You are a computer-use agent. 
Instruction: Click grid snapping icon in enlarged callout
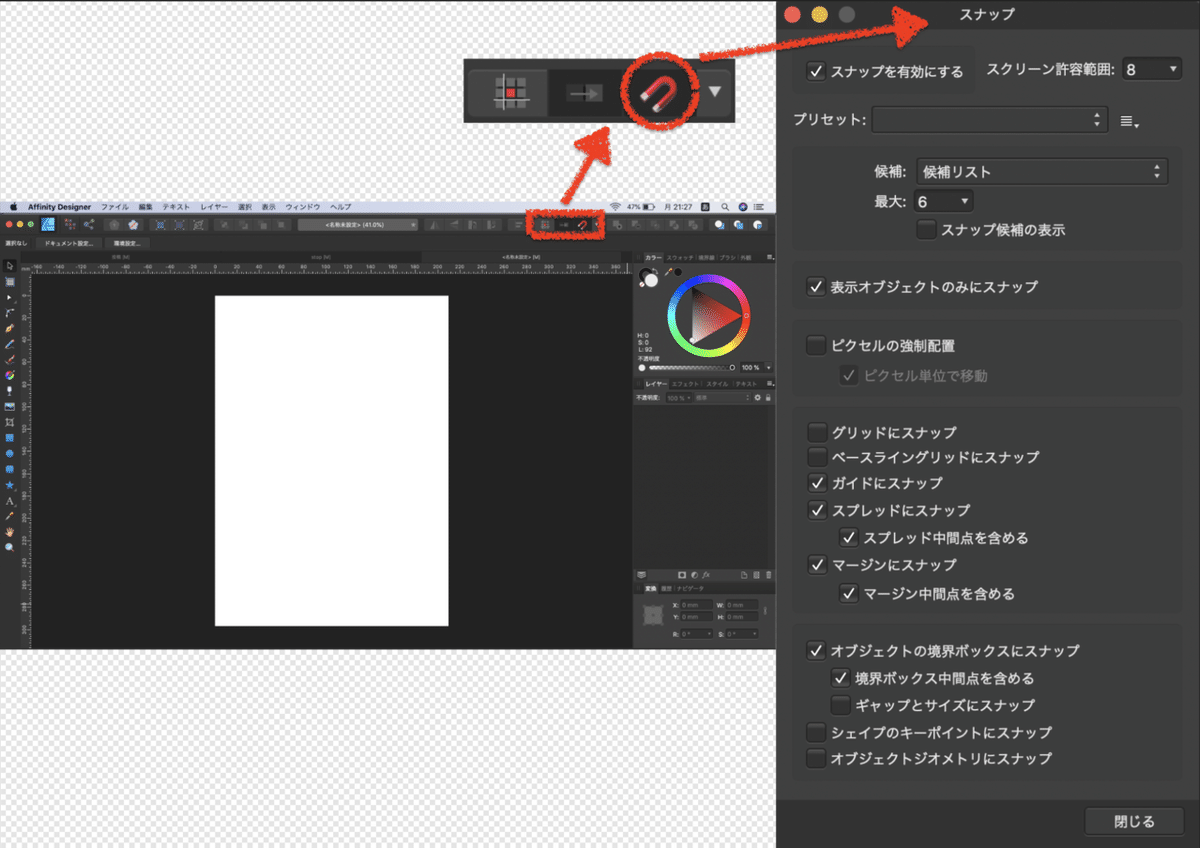coord(510,92)
